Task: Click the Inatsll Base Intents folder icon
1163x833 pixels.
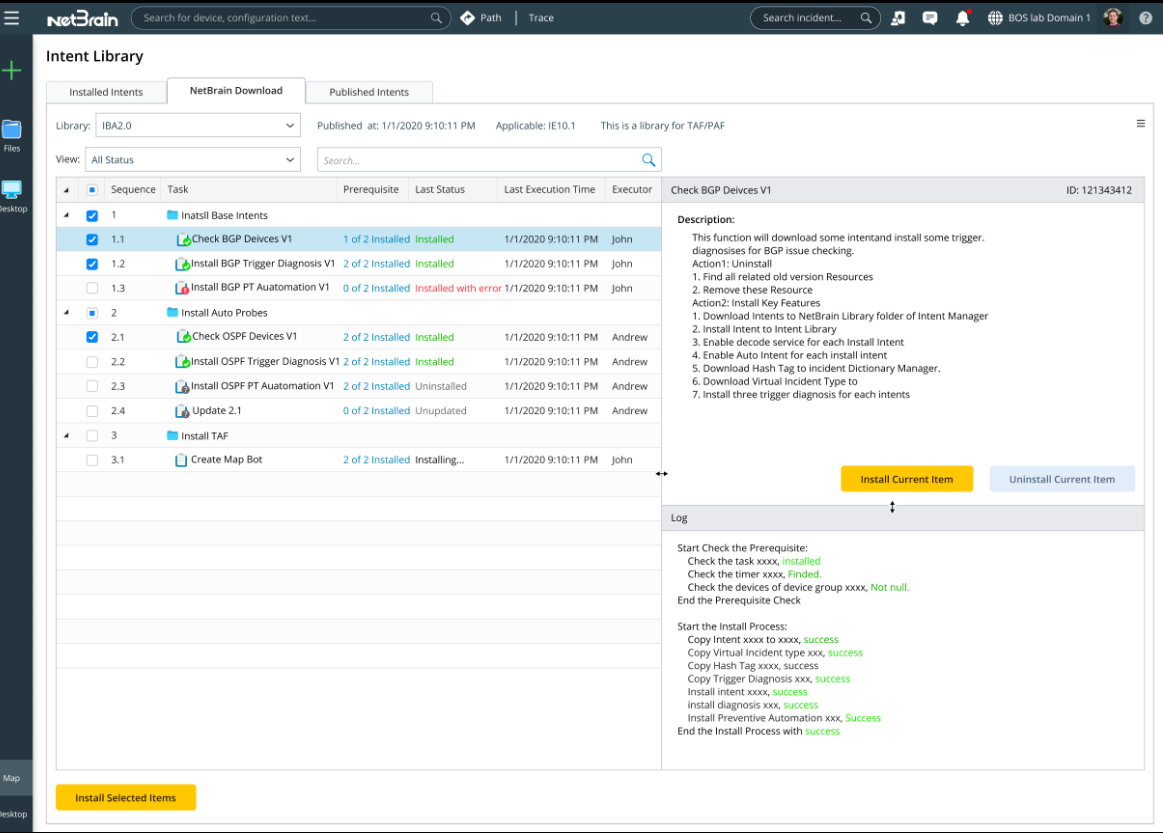Action: [x=173, y=215]
